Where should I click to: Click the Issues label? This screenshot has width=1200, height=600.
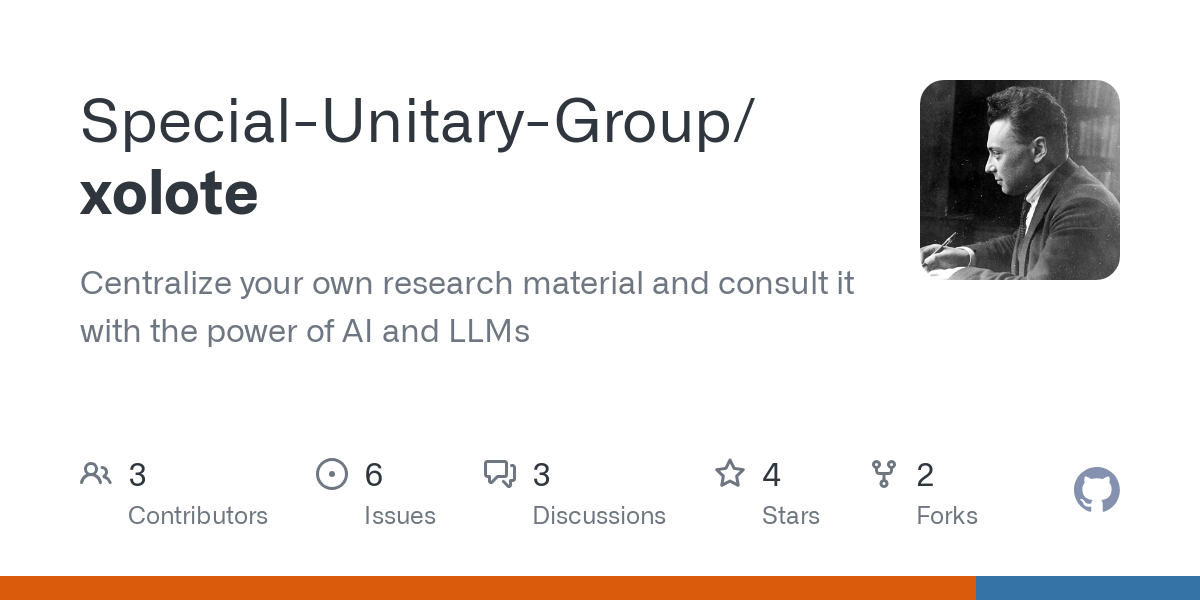pyautogui.click(x=400, y=516)
